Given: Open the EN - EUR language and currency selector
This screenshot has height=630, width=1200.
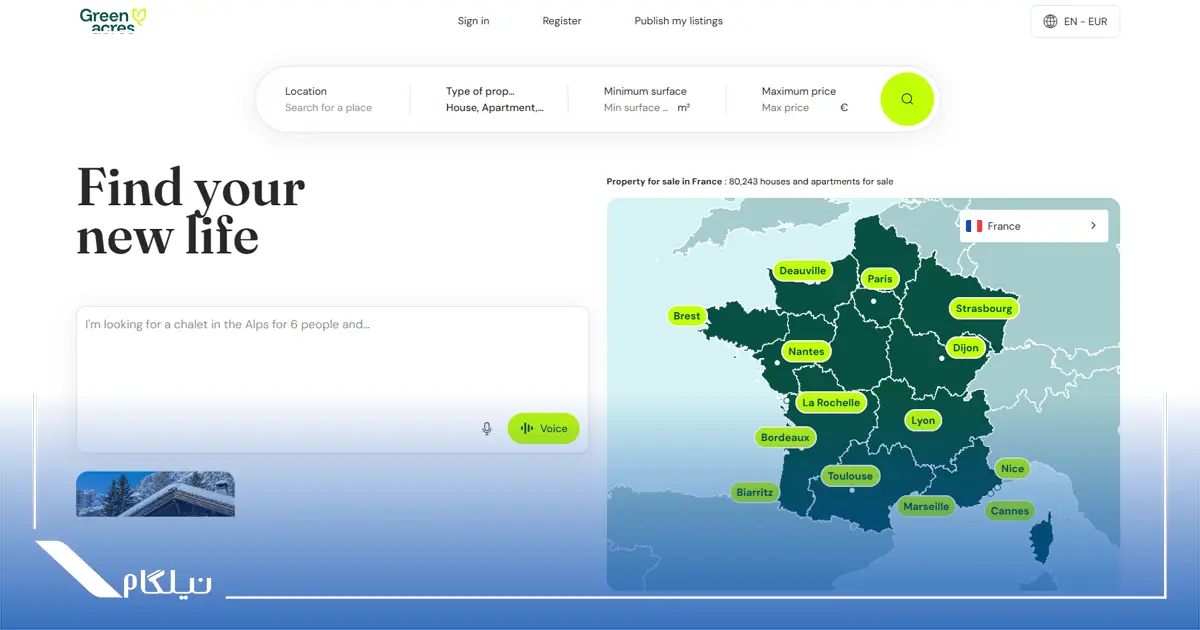Looking at the screenshot, I should coord(1075,21).
